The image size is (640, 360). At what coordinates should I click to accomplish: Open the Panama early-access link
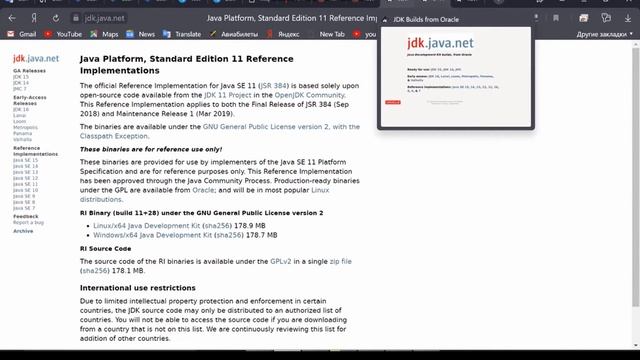22,133
